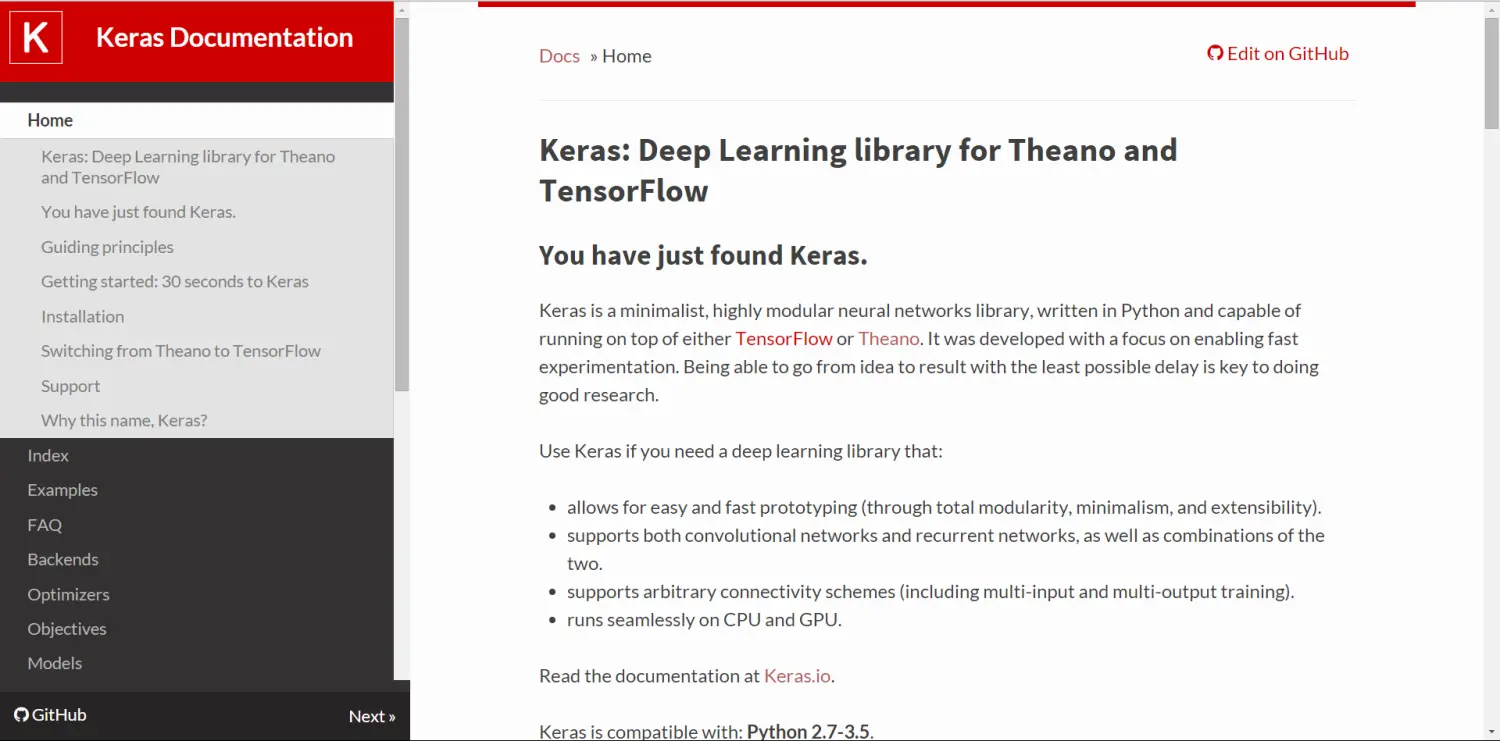
Task: Click the sidebar scrollbar up arrow
Action: 402,9
